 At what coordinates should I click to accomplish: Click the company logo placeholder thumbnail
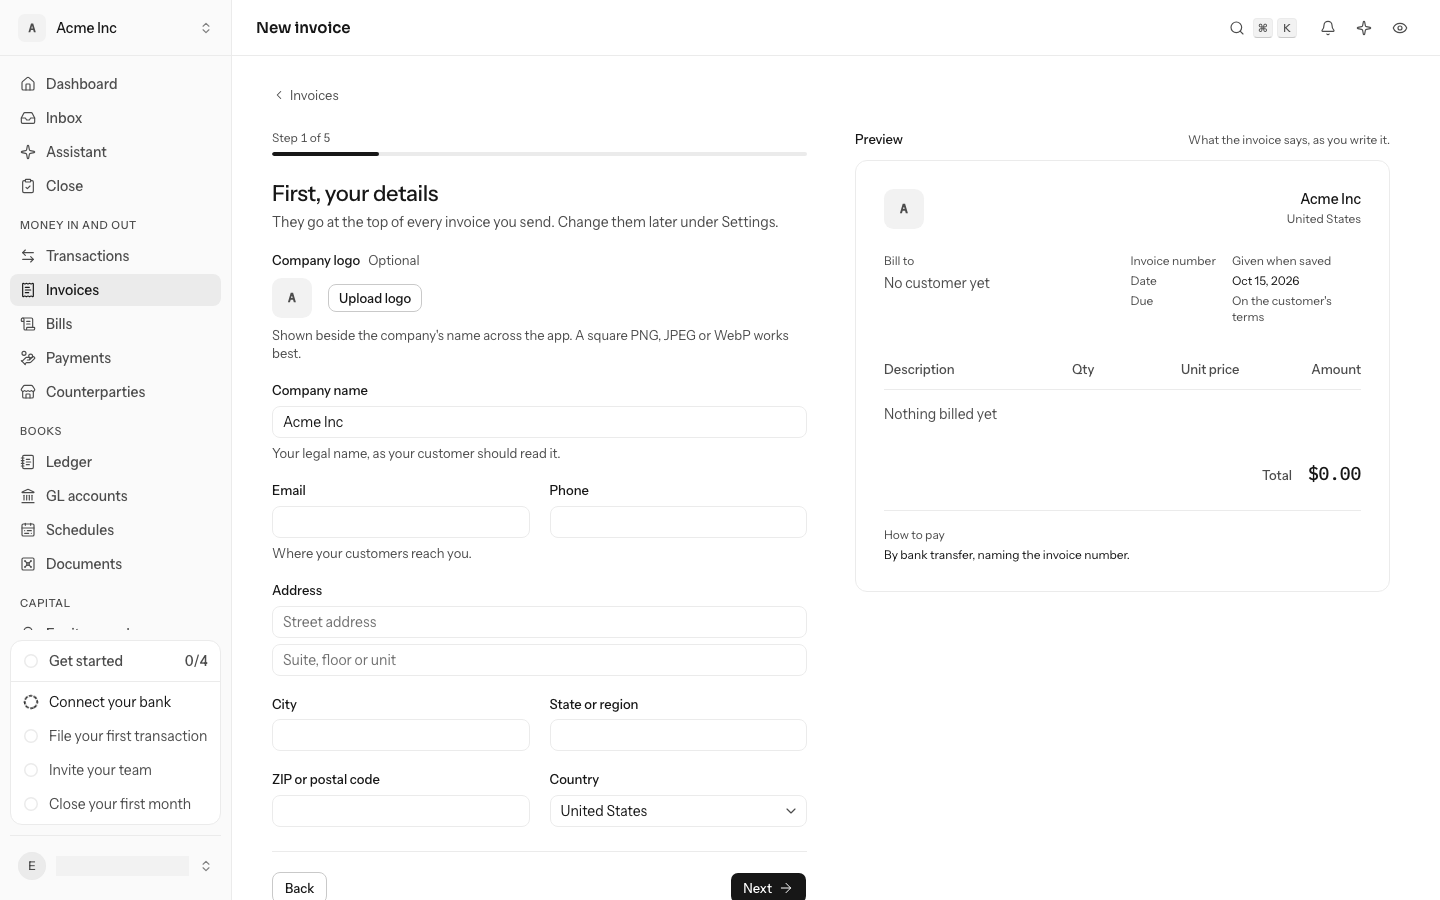[292, 298]
